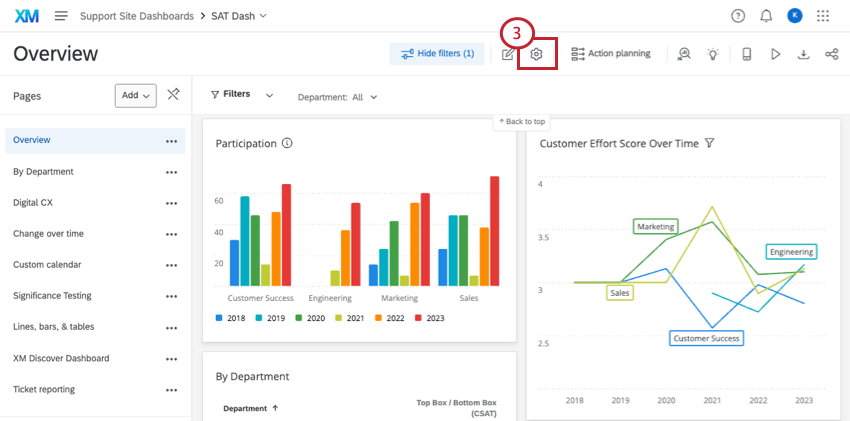Open the Department: All filter dropdown
The height and width of the screenshot is (421, 850).
tap(337, 97)
